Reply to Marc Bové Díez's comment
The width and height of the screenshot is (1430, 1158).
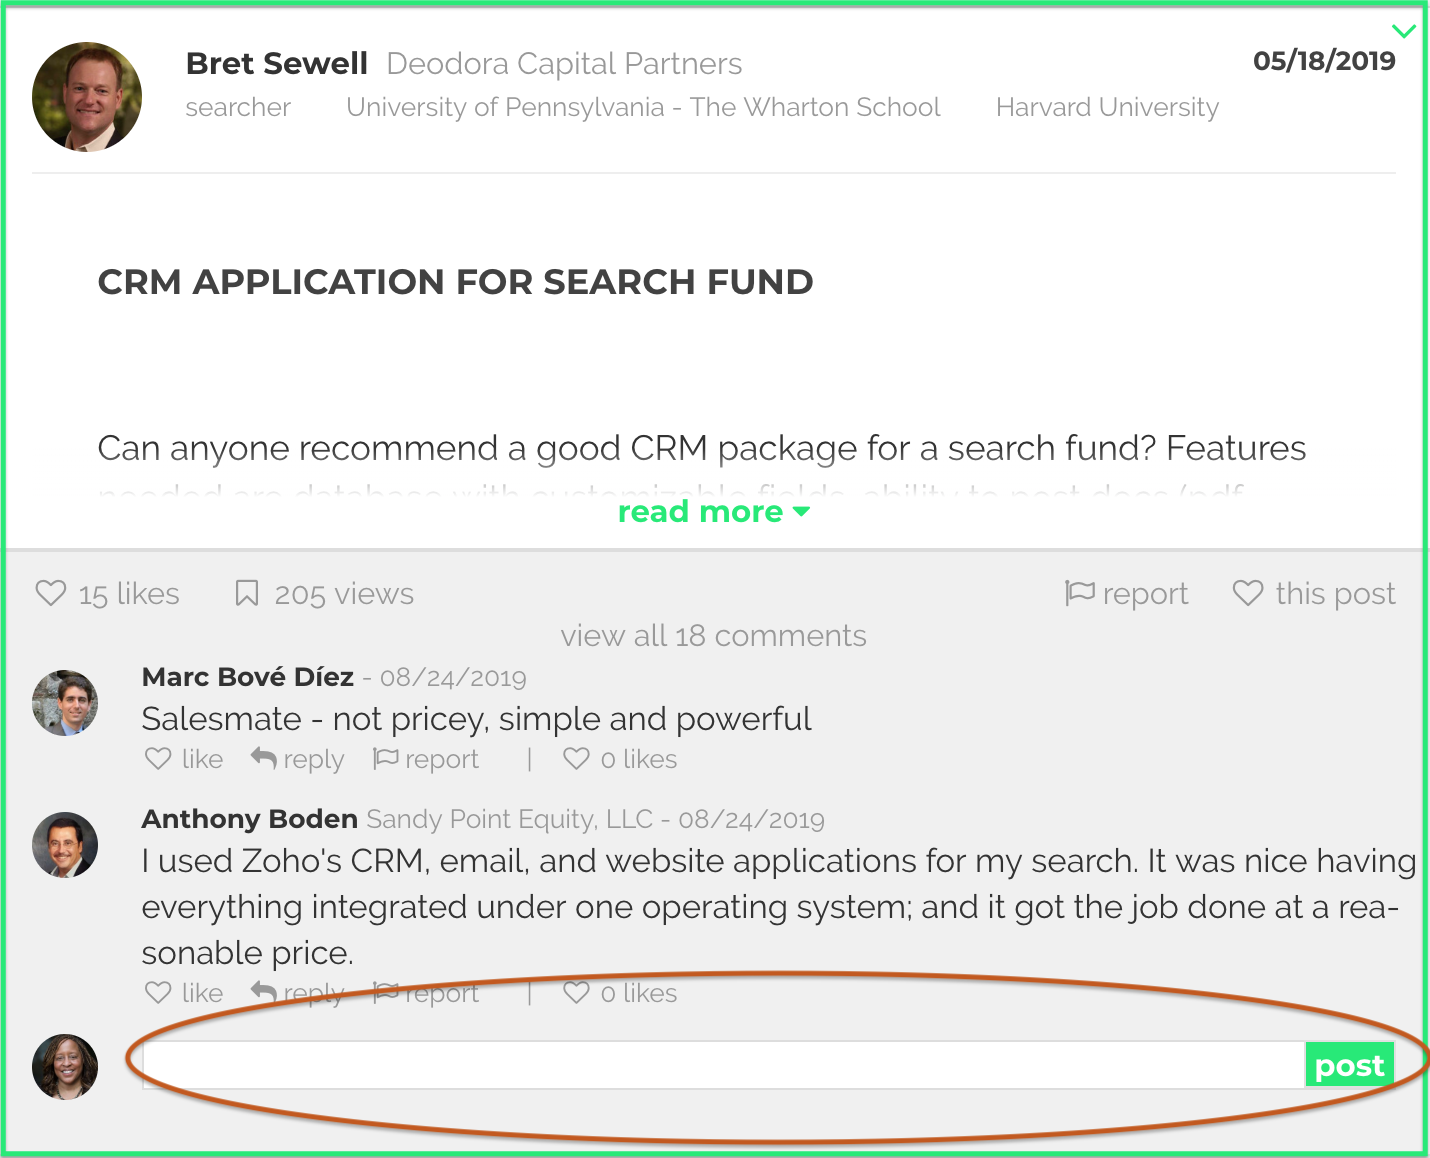point(298,759)
